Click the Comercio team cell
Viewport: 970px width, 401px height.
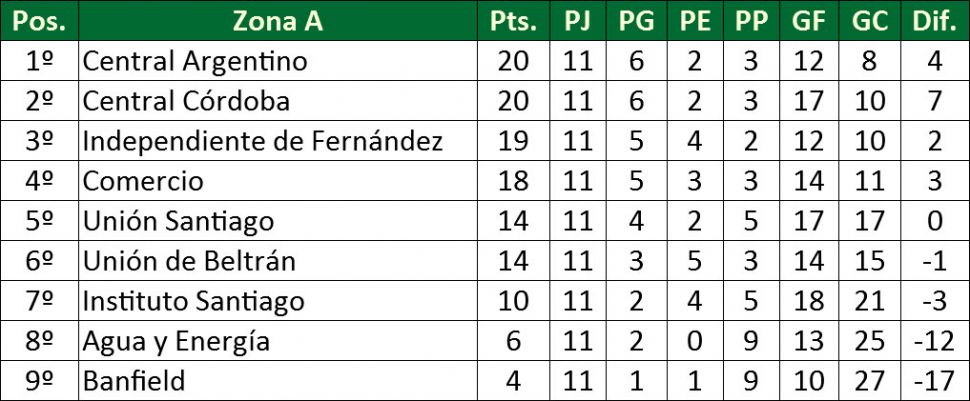coord(143,181)
